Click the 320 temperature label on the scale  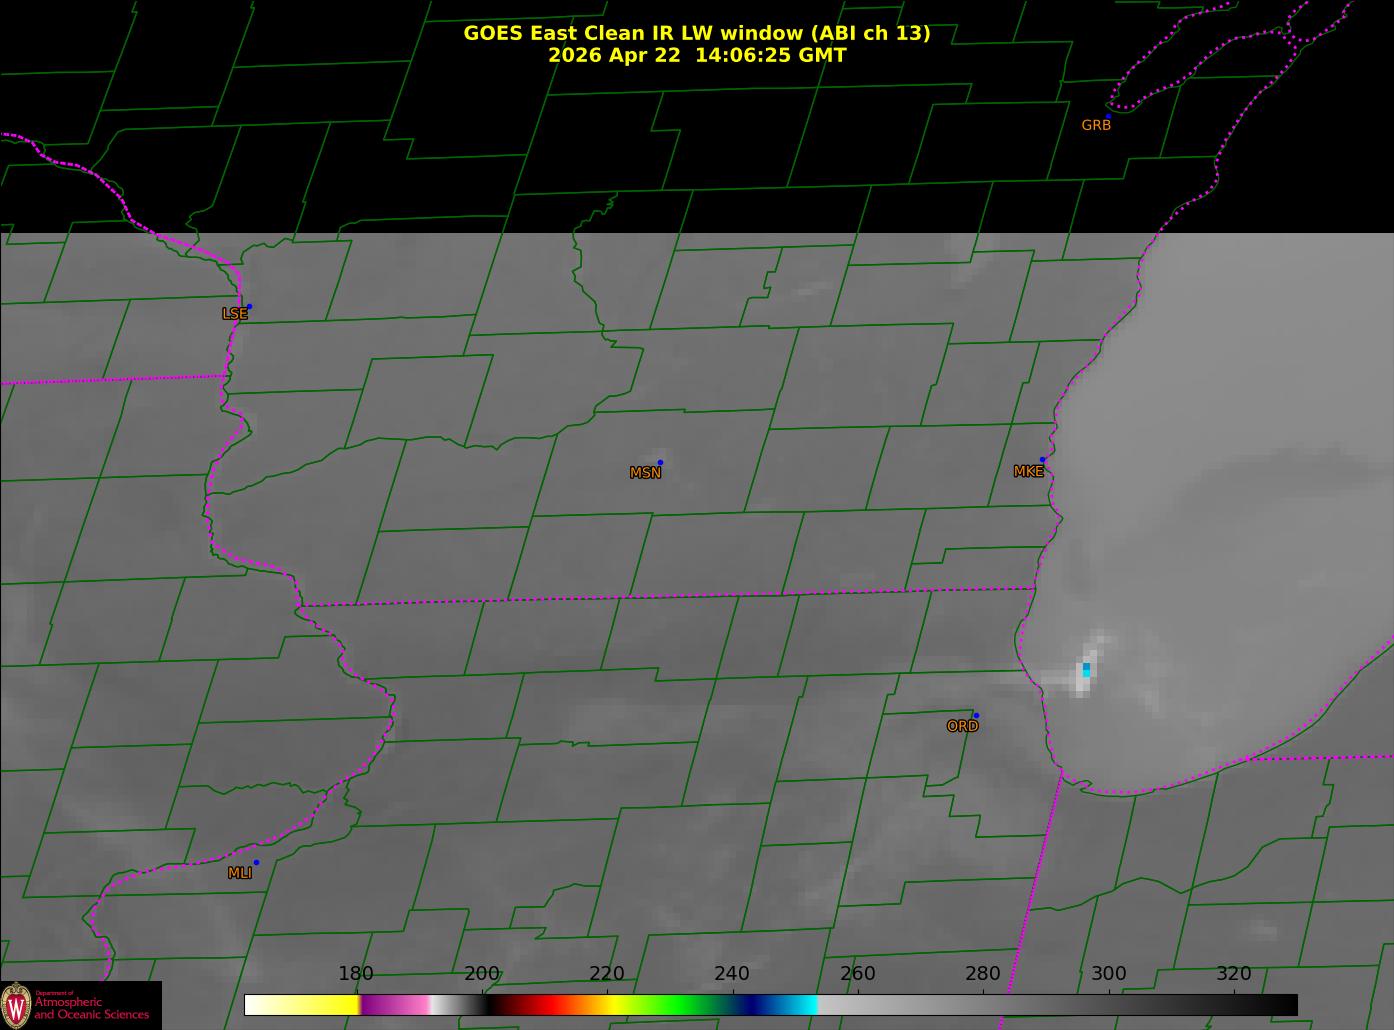pyautogui.click(x=1234, y=974)
